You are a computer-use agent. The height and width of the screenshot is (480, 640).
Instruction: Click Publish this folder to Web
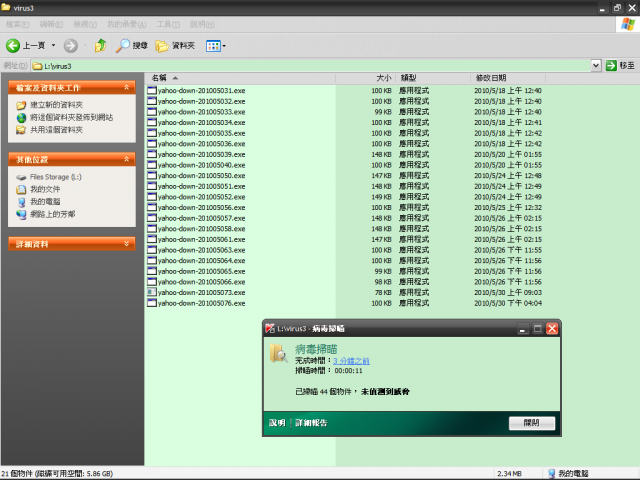click(71, 118)
